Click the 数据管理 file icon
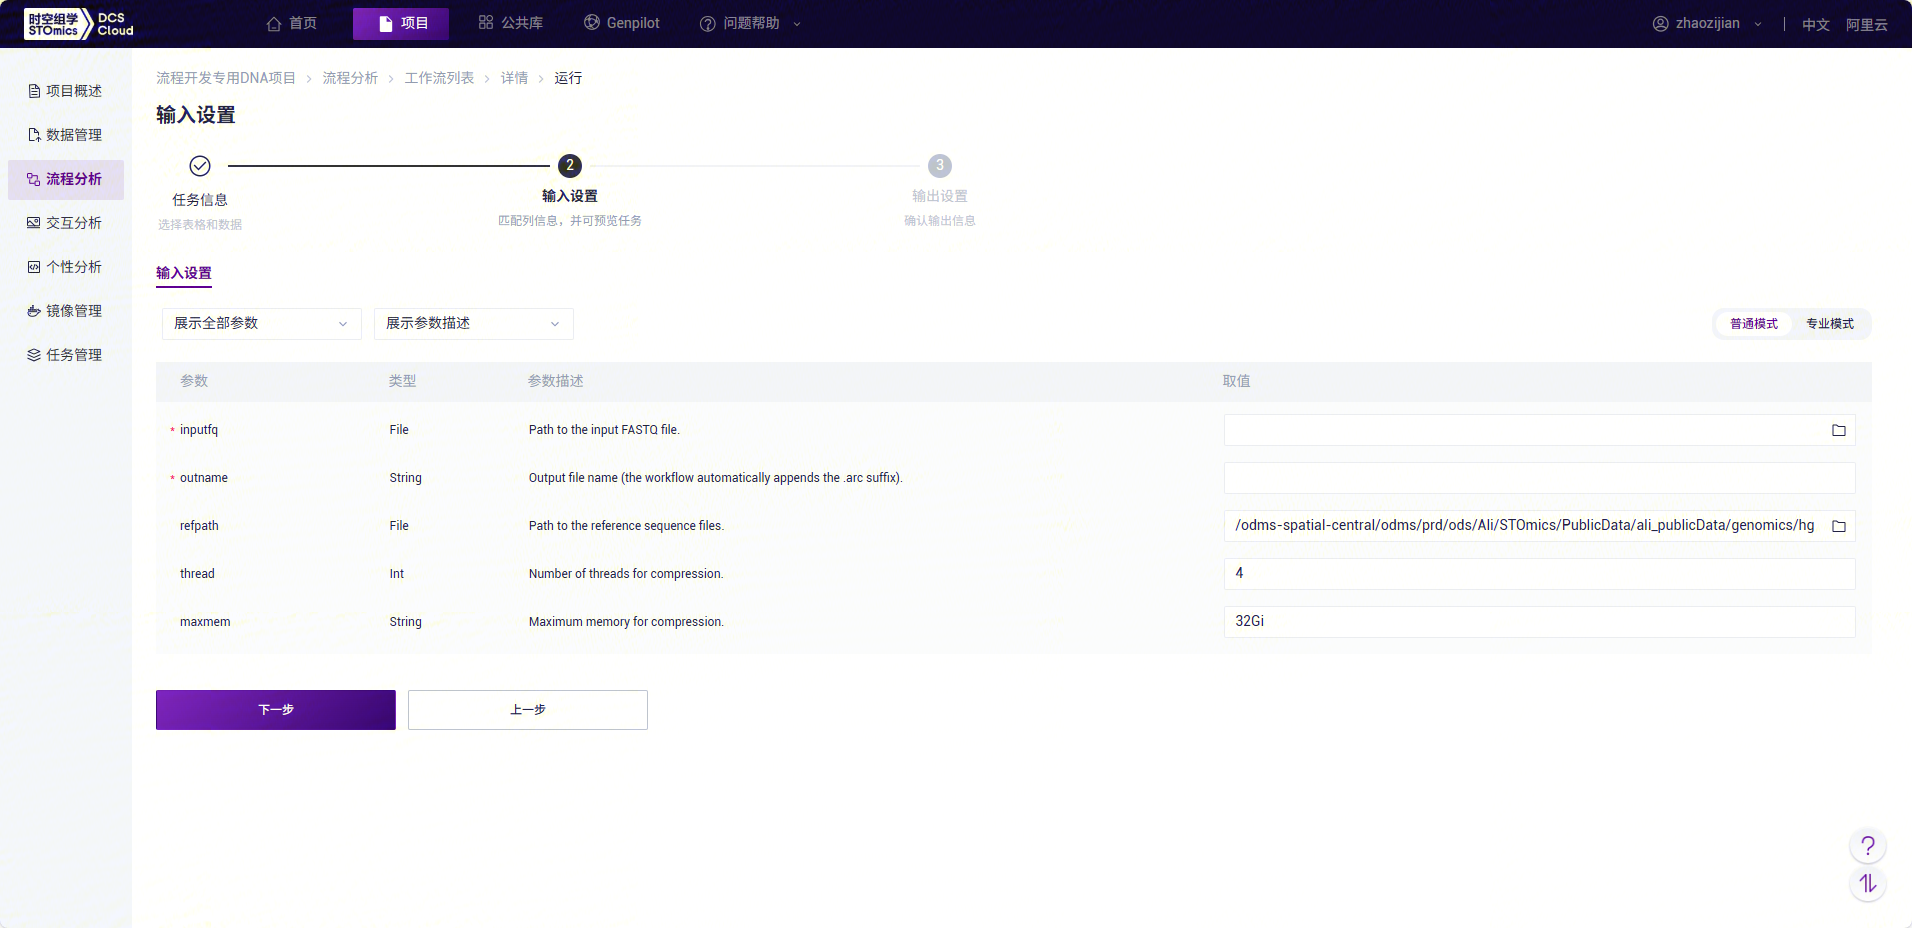 pos(34,135)
